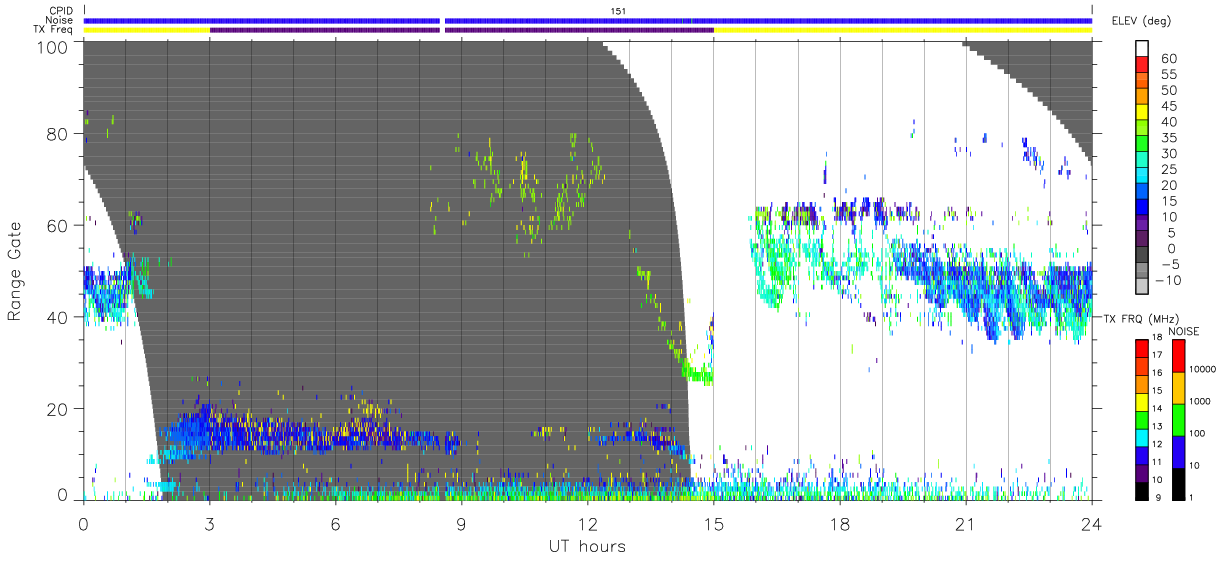Click the CPID value '151'

pyautogui.click(x=617, y=10)
